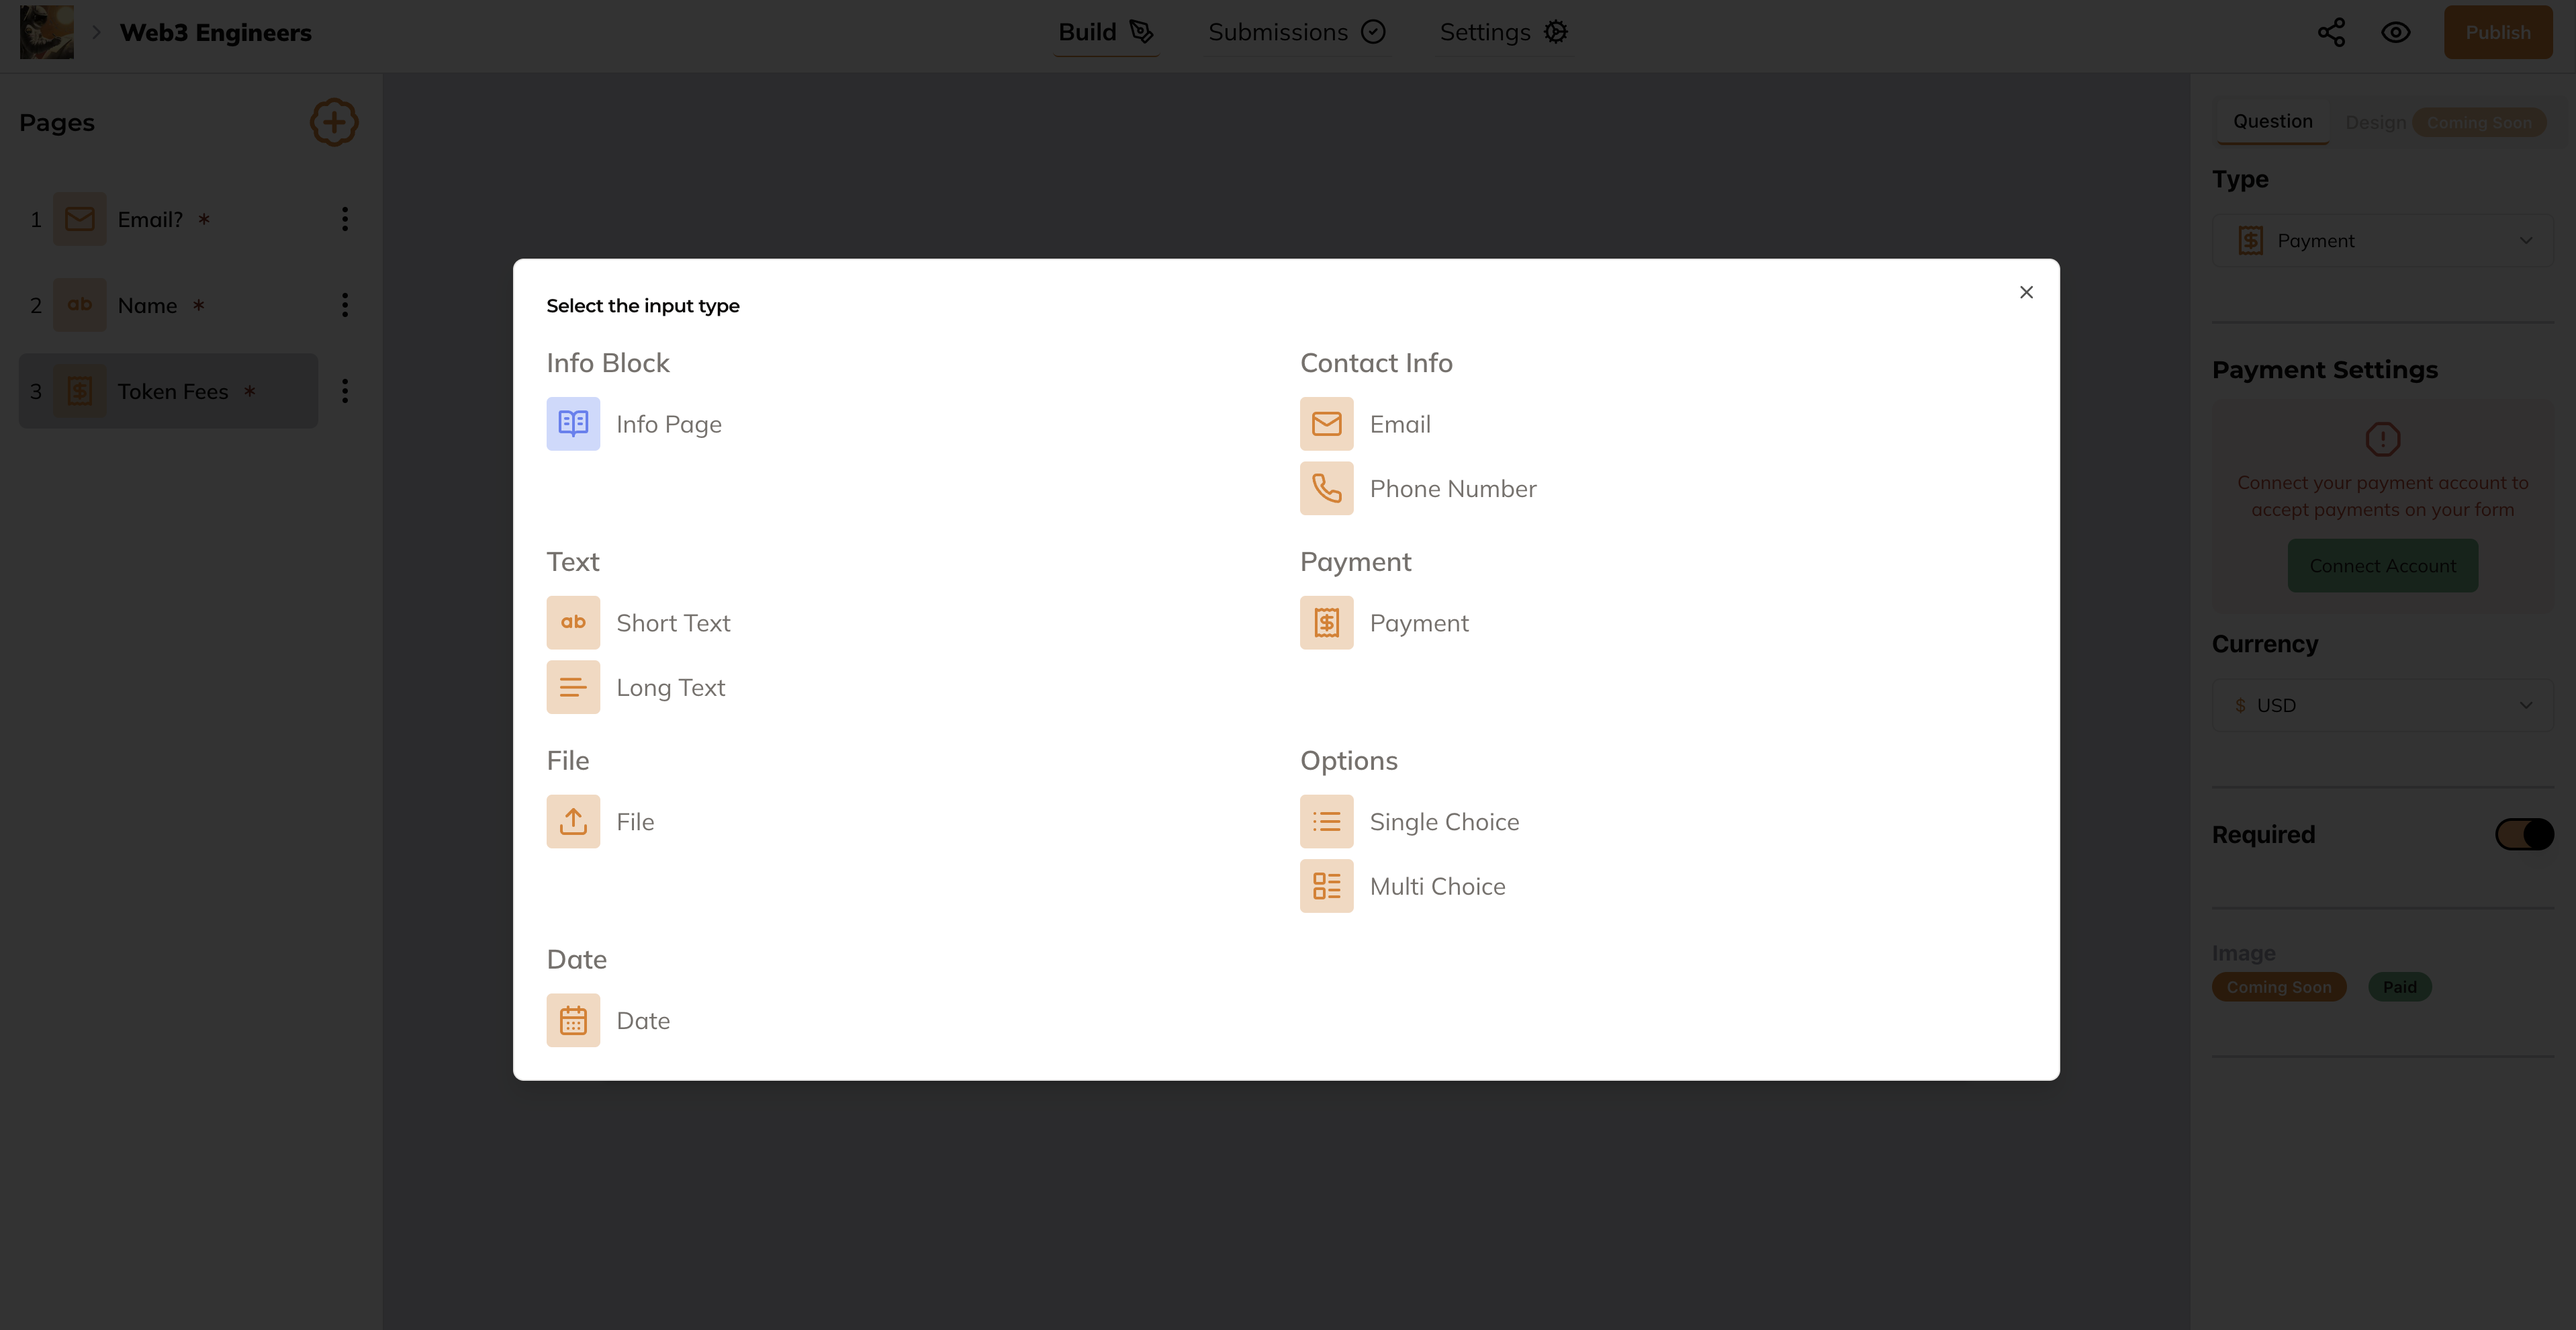This screenshot has height=1330, width=2576.
Task: Close the input type dialog
Action: pyautogui.click(x=2026, y=292)
